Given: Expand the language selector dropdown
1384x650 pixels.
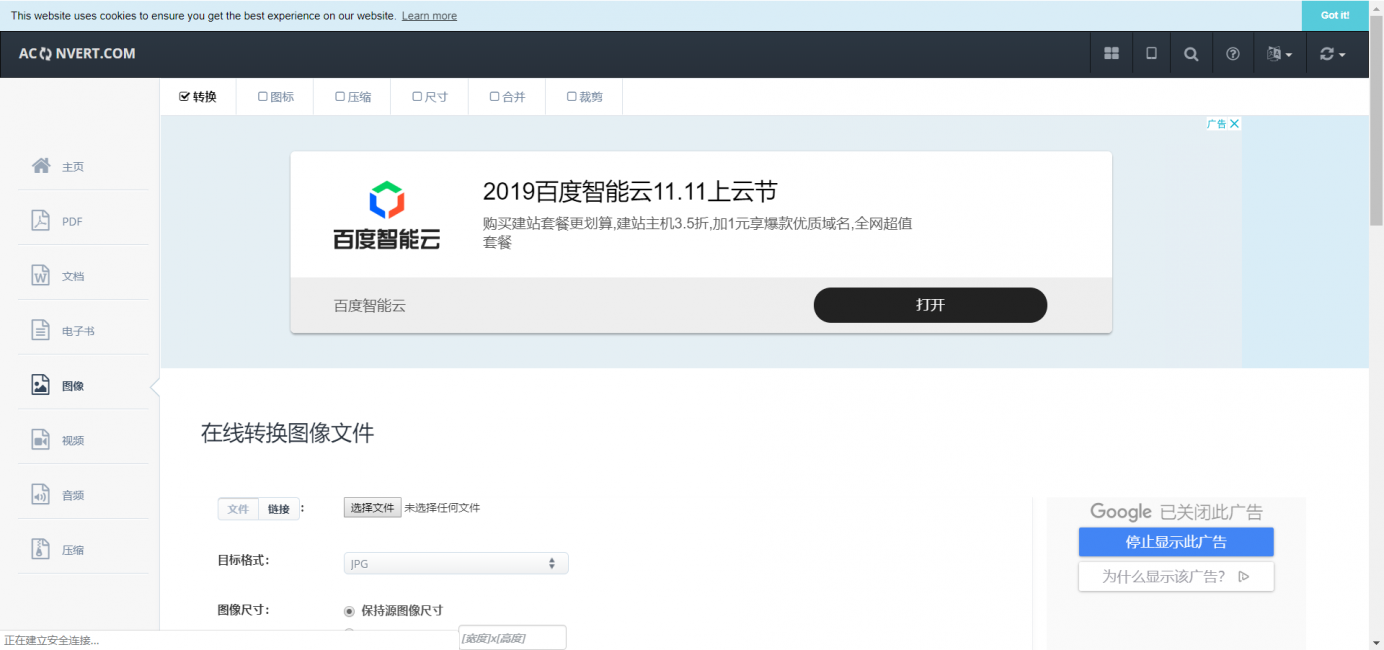Looking at the screenshot, I should (1279, 54).
